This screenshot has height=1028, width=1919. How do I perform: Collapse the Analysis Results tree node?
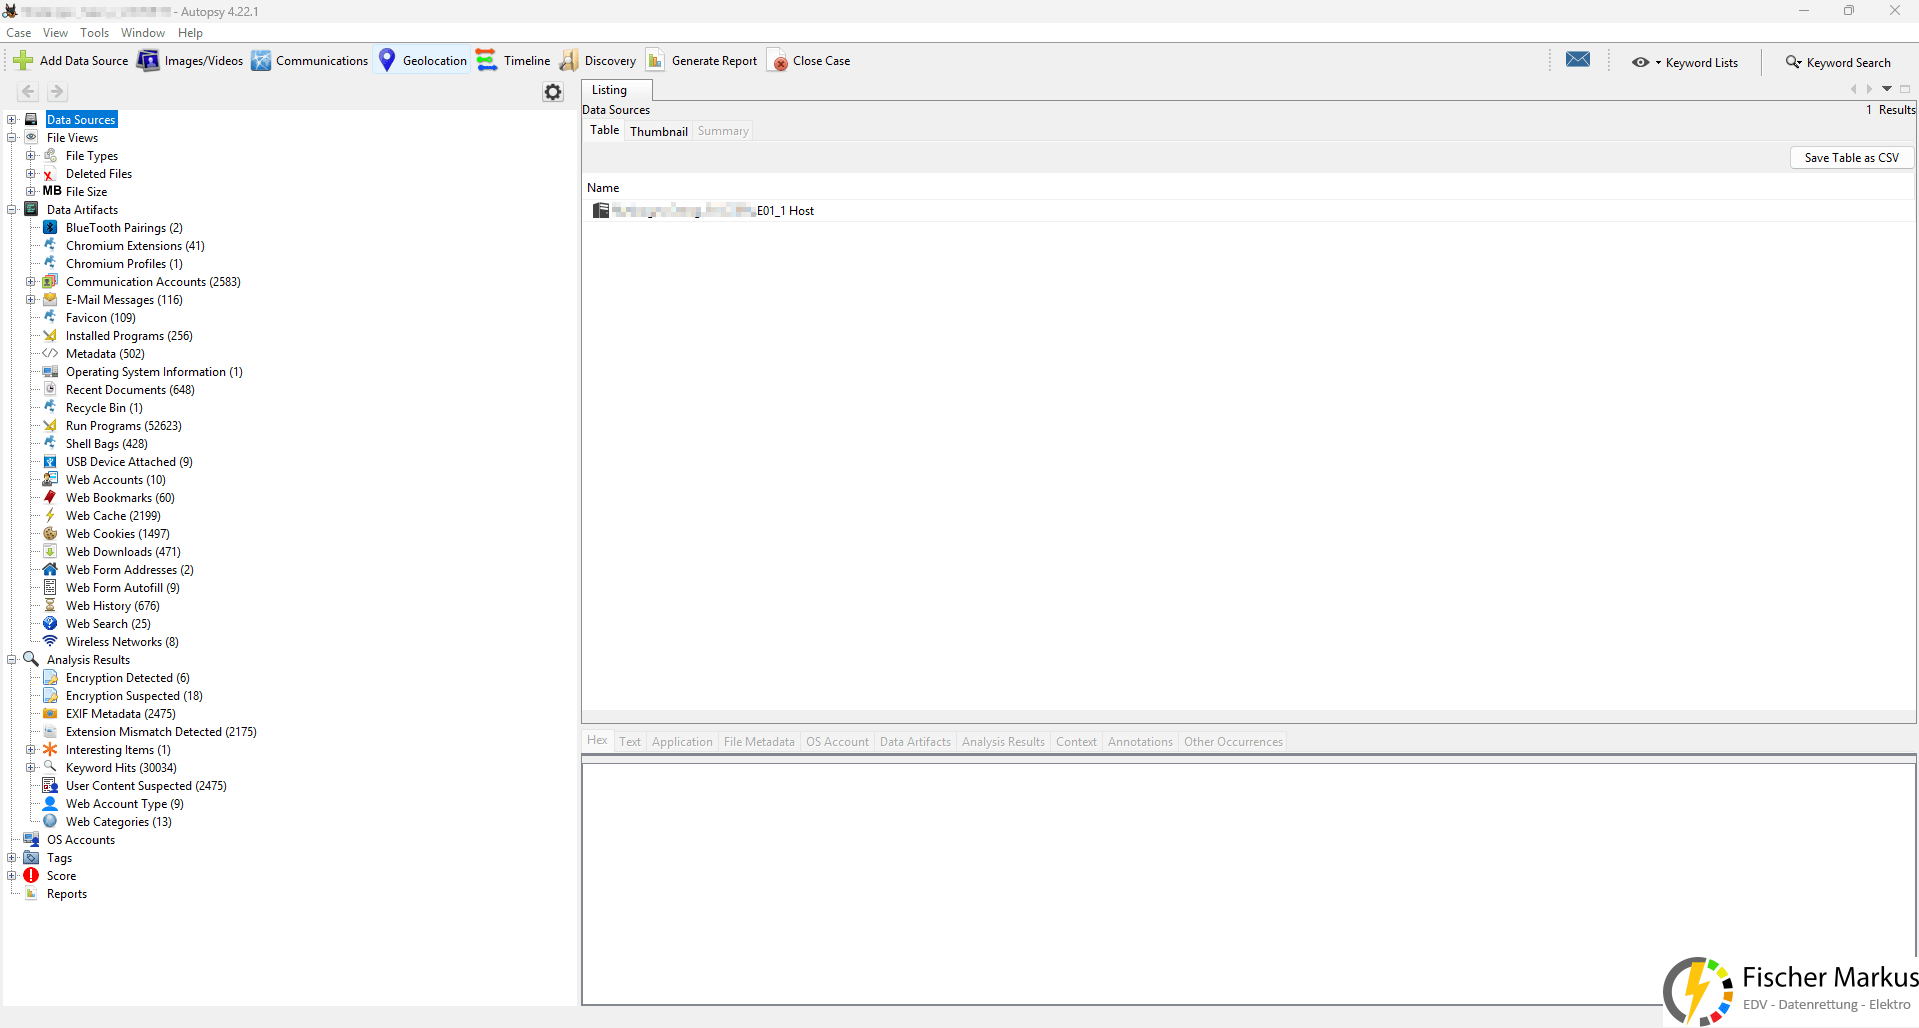(x=12, y=660)
